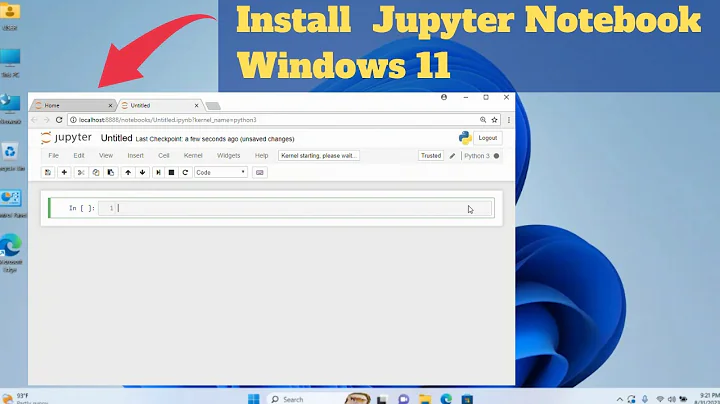720x404 pixels.
Task: Open Microsoft Store from the taskbar
Action: 467,398
